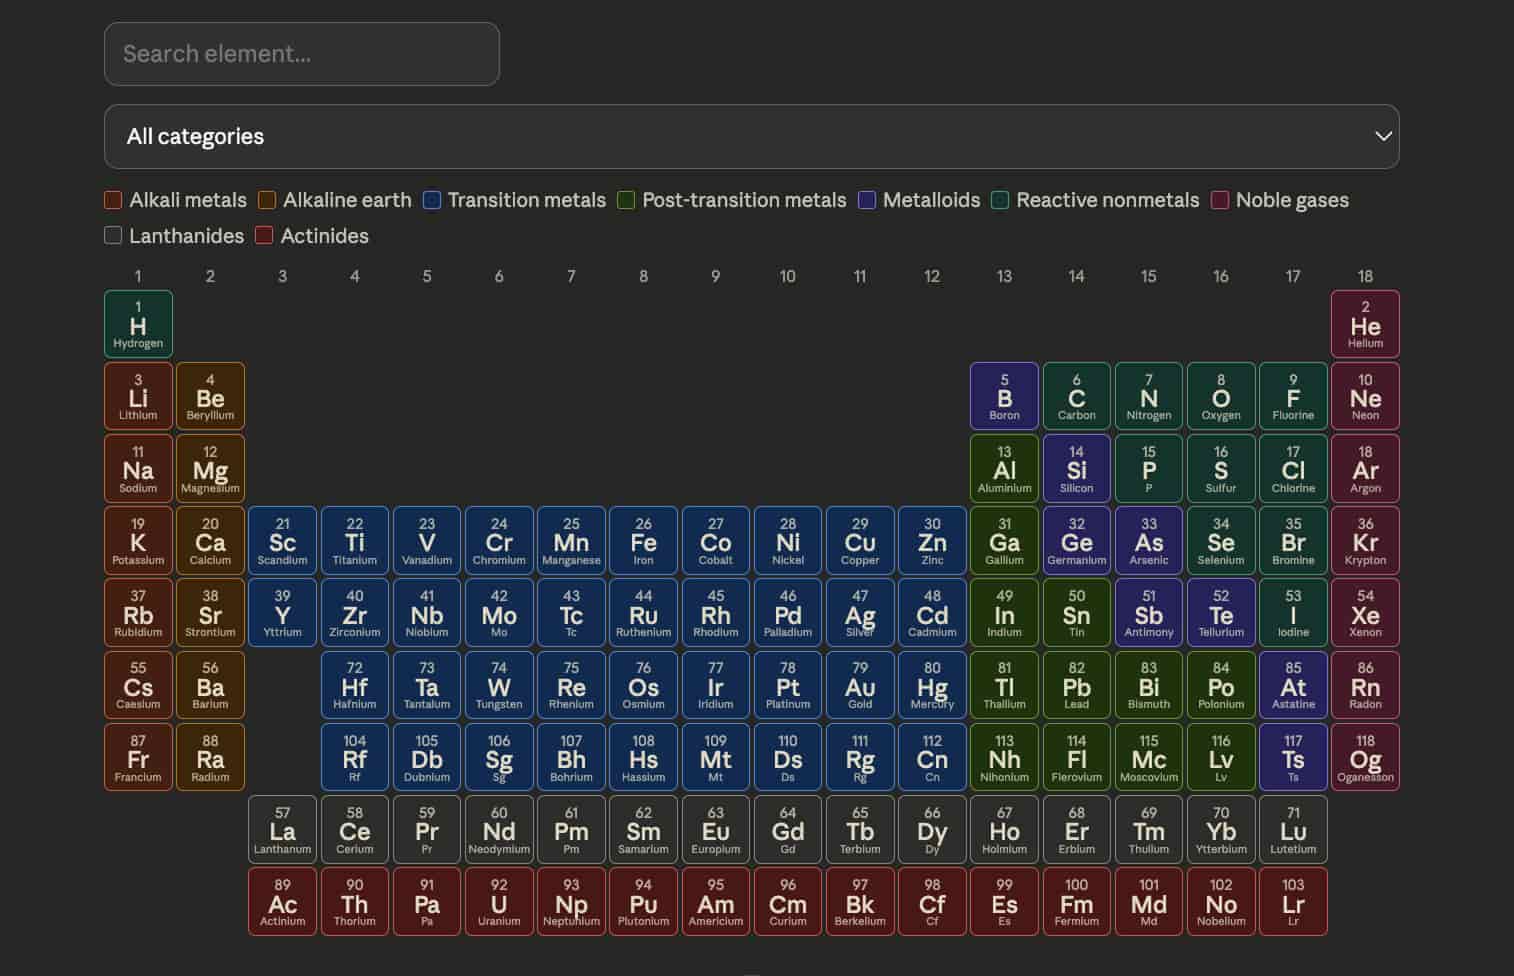Click the Post-transition metals legend label
The height and width of the screenshot is (976, 1514).
[744, 200]
